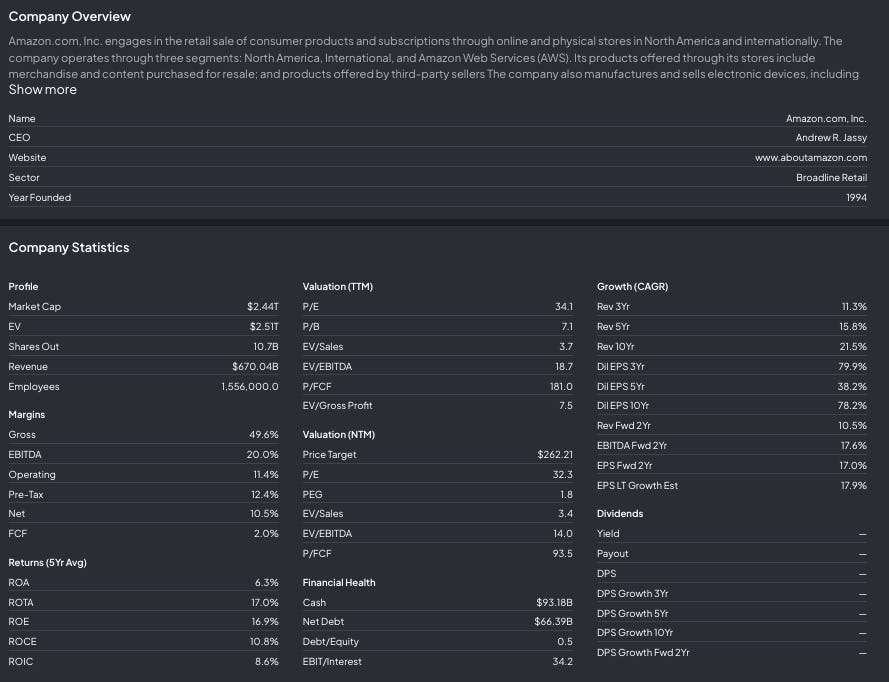Click the TTM P/FCF value 181.0
889x682 pixels.
pyautogui.click(x=561, y=387)
